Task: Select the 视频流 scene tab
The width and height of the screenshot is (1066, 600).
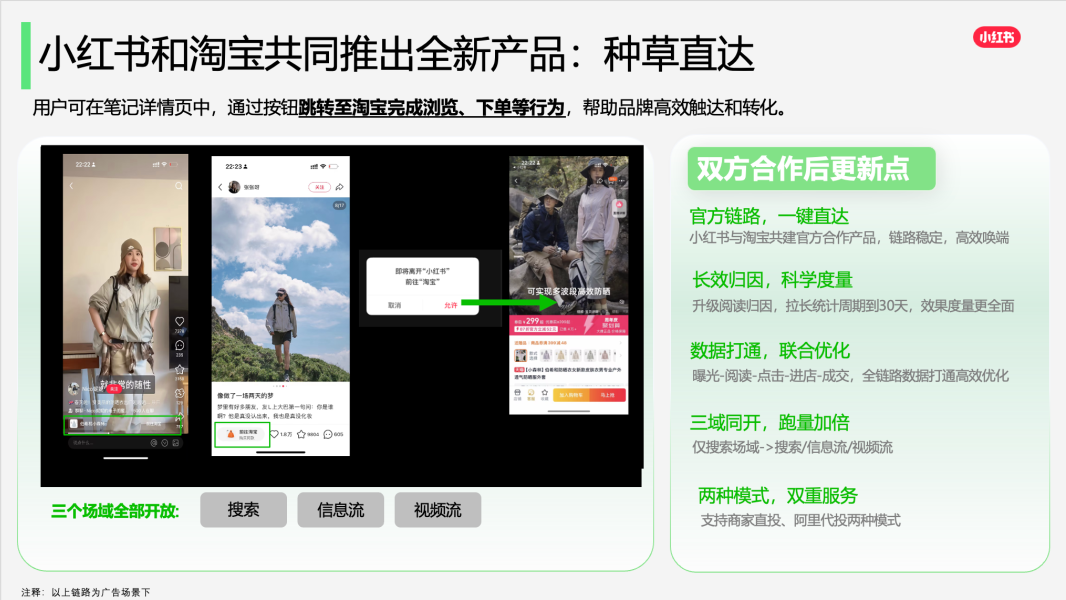Action: [x=438, y=510]
